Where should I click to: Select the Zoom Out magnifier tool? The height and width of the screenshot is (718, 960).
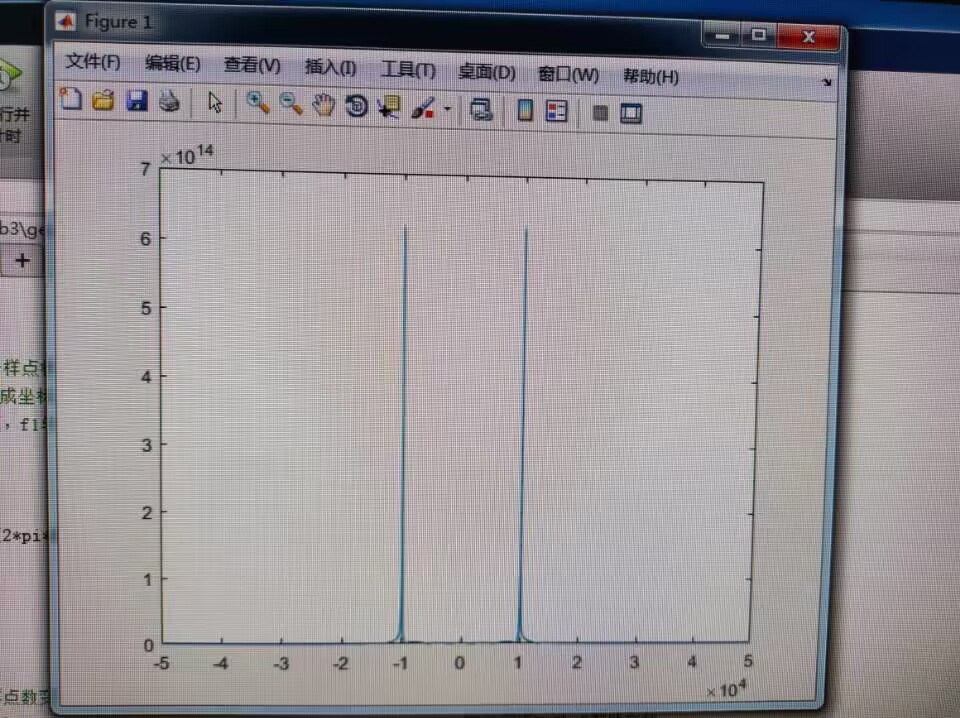291,104
